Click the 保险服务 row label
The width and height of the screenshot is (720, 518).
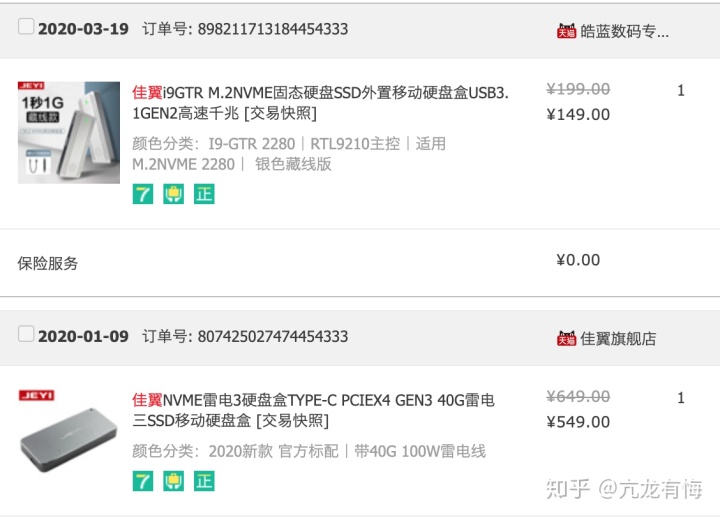click(x=48, y=263)
